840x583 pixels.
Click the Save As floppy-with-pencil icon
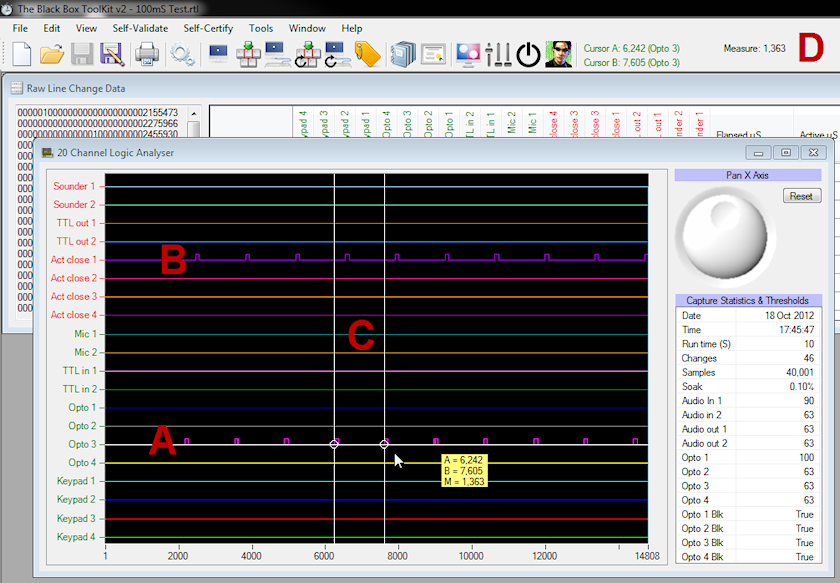point(111,54)
